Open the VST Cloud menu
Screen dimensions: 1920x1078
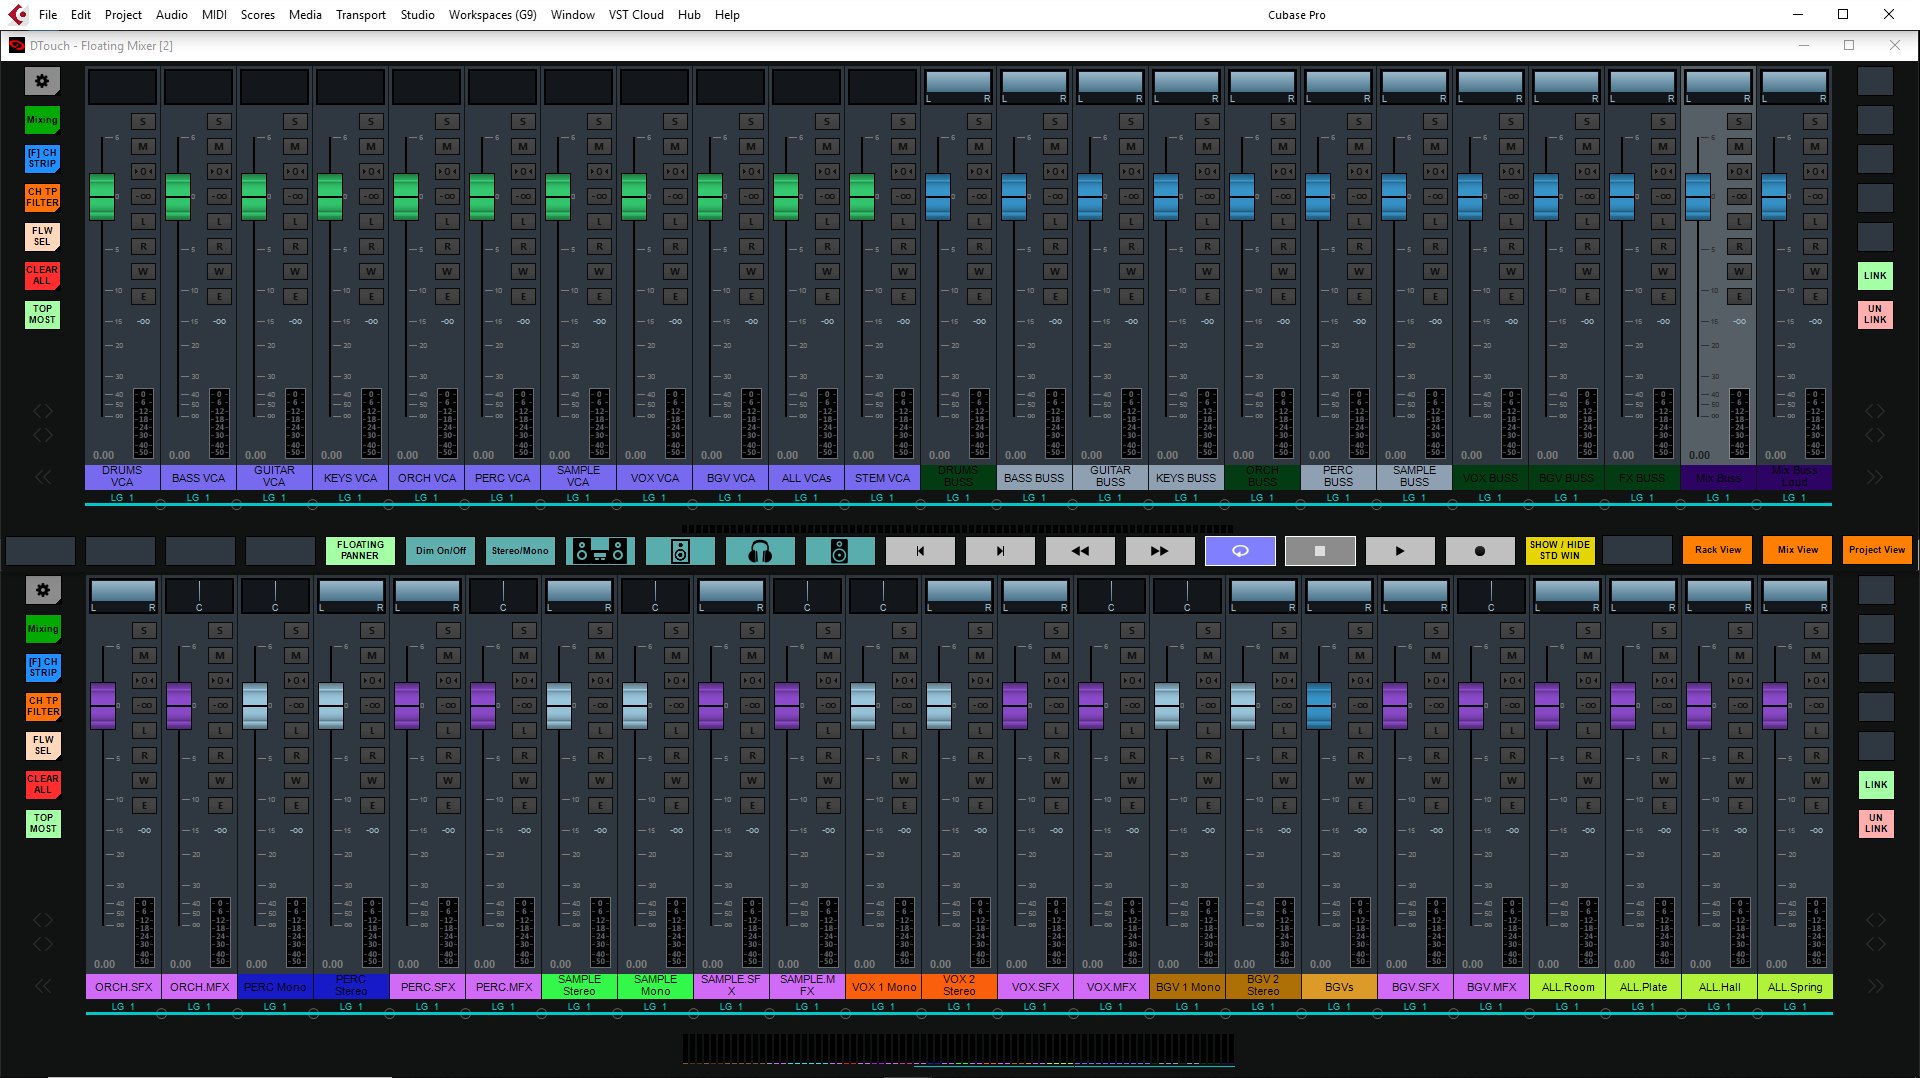pyautogui.click(x=636, y=14)
